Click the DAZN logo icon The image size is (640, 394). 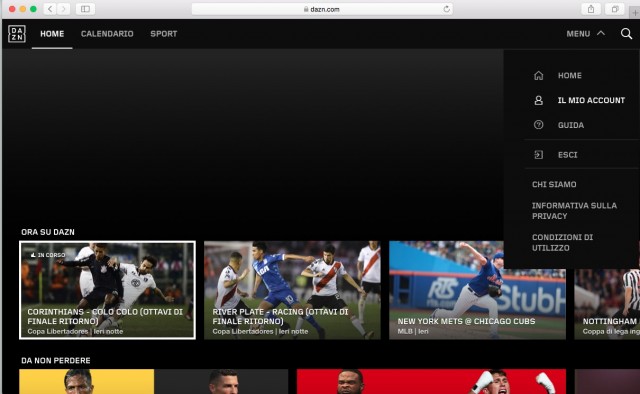coord(17,34)
